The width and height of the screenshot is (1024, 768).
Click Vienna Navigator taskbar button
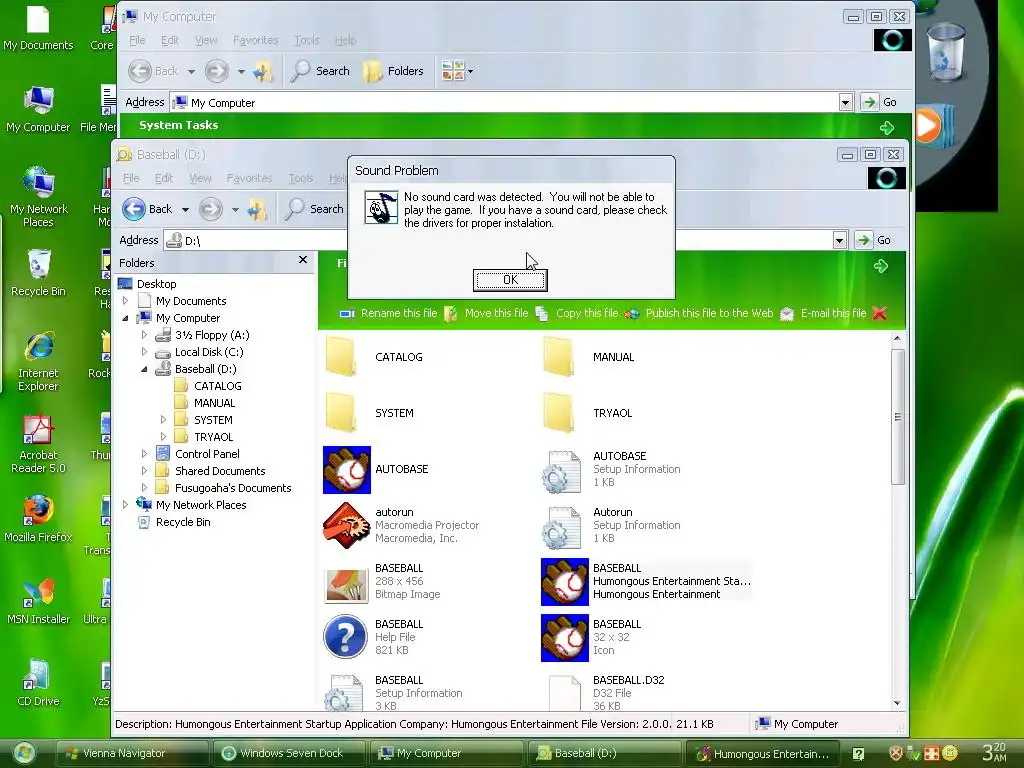(133, 753)
